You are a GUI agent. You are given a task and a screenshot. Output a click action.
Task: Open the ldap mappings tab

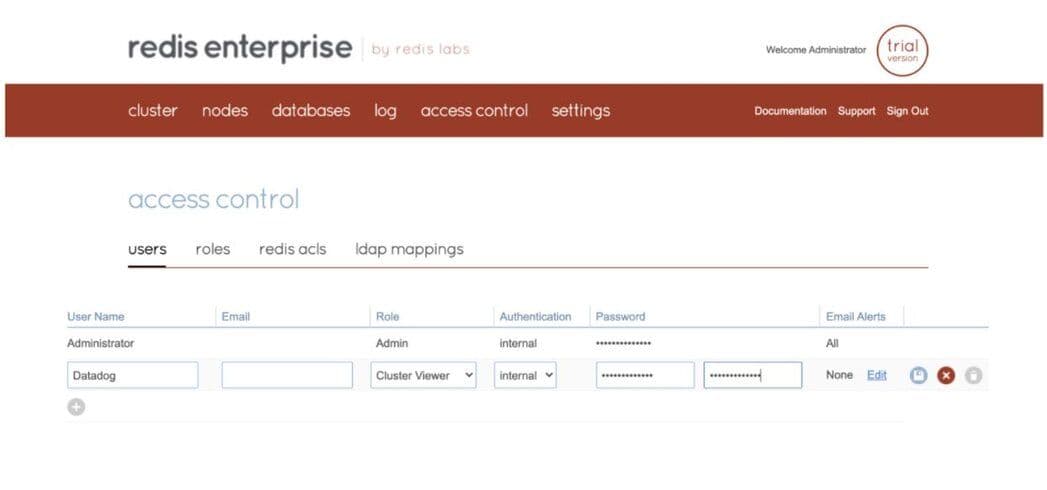(x=409, y=249)
